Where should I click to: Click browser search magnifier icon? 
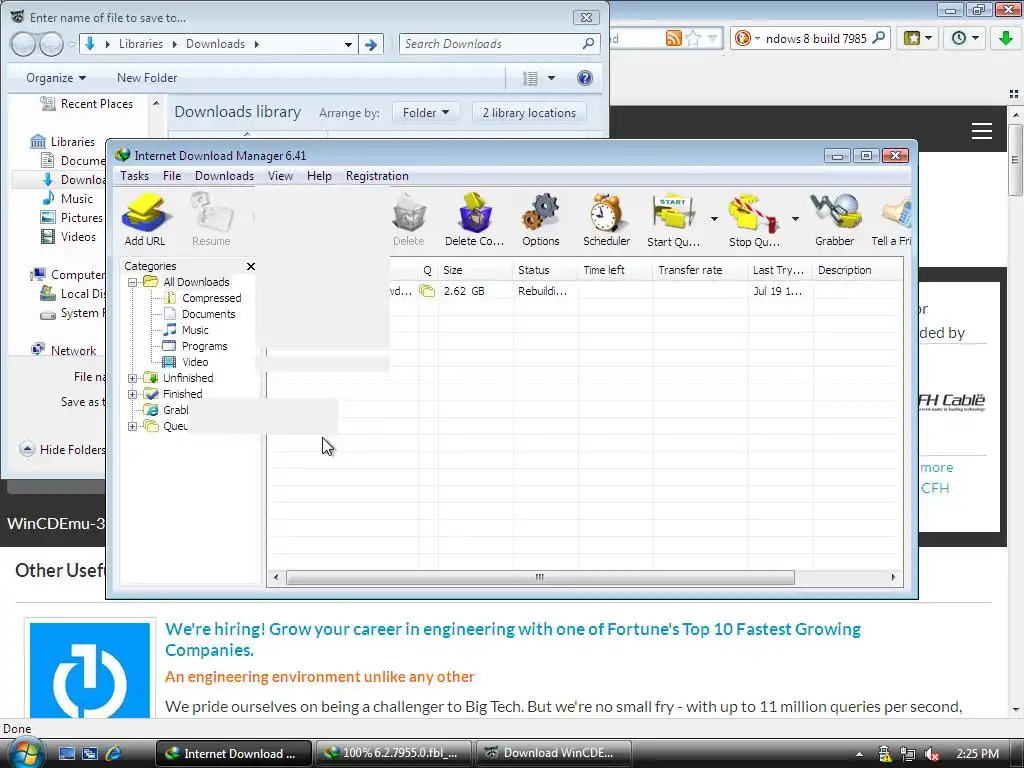click(x=879, y=38)
